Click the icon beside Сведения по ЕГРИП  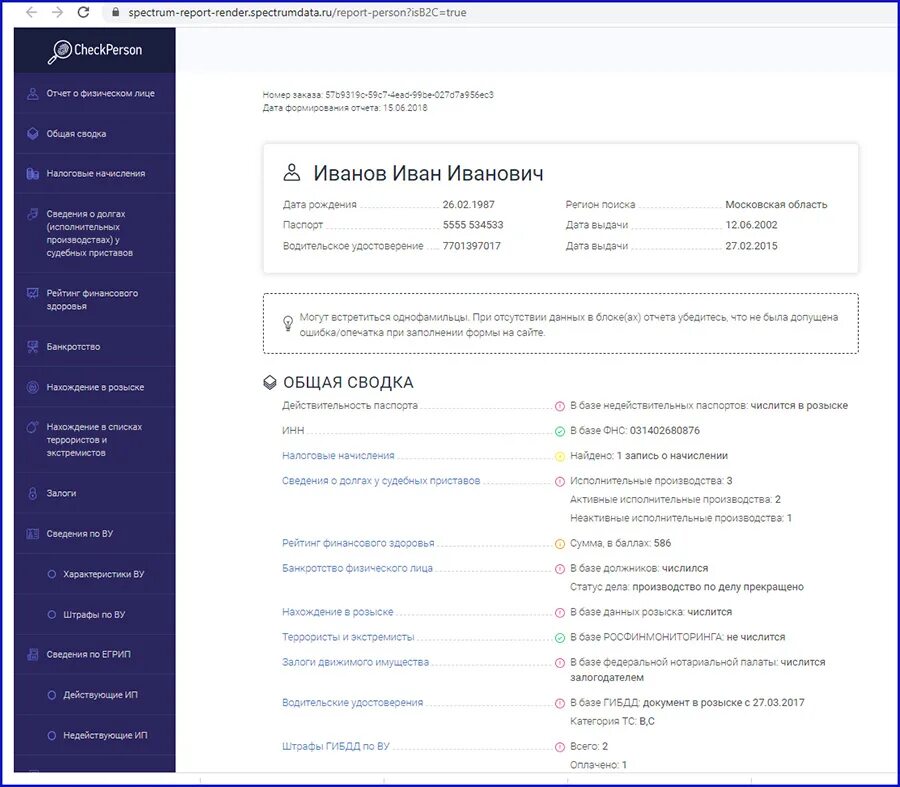tap(33, 654)
